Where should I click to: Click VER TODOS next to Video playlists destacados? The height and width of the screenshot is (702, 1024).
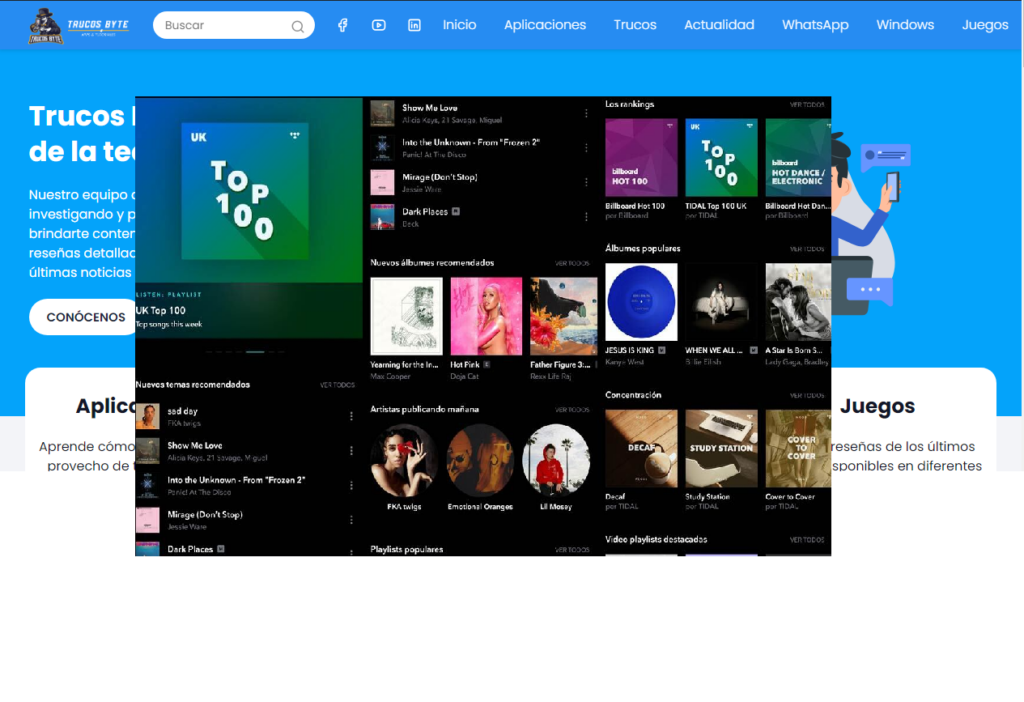[807, 539]
